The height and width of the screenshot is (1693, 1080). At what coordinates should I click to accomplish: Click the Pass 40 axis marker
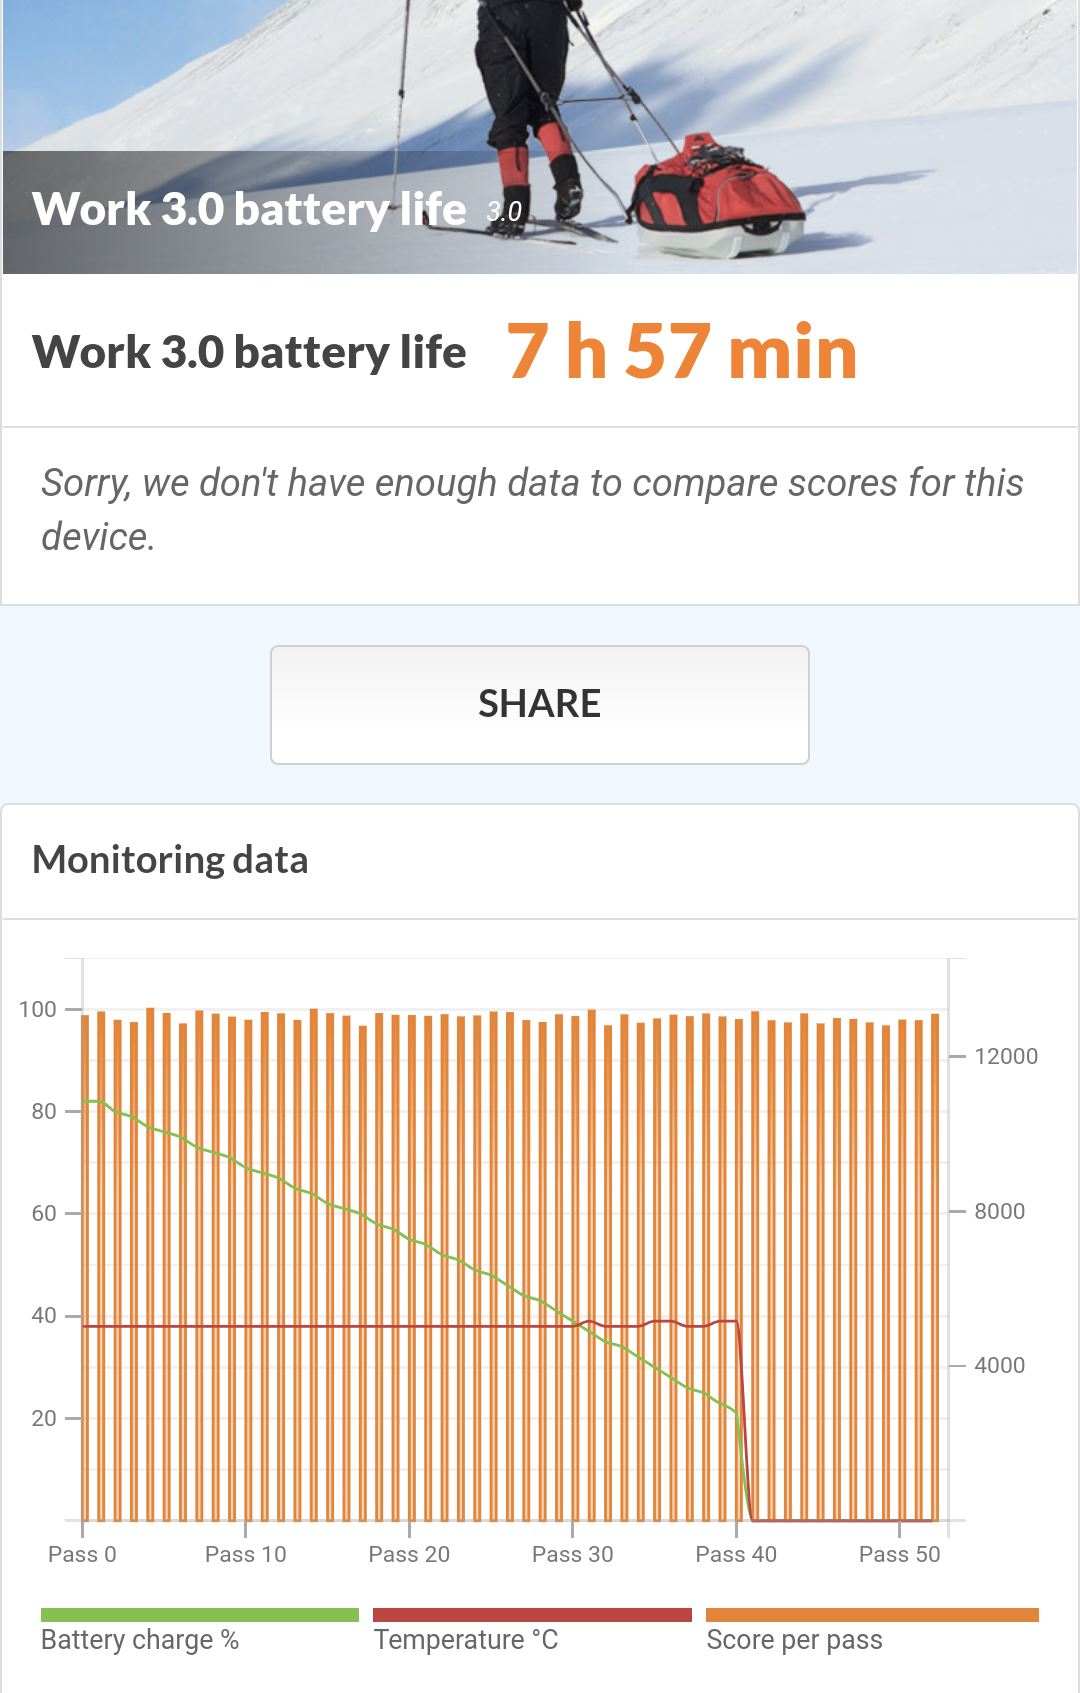coord(736,1554)
